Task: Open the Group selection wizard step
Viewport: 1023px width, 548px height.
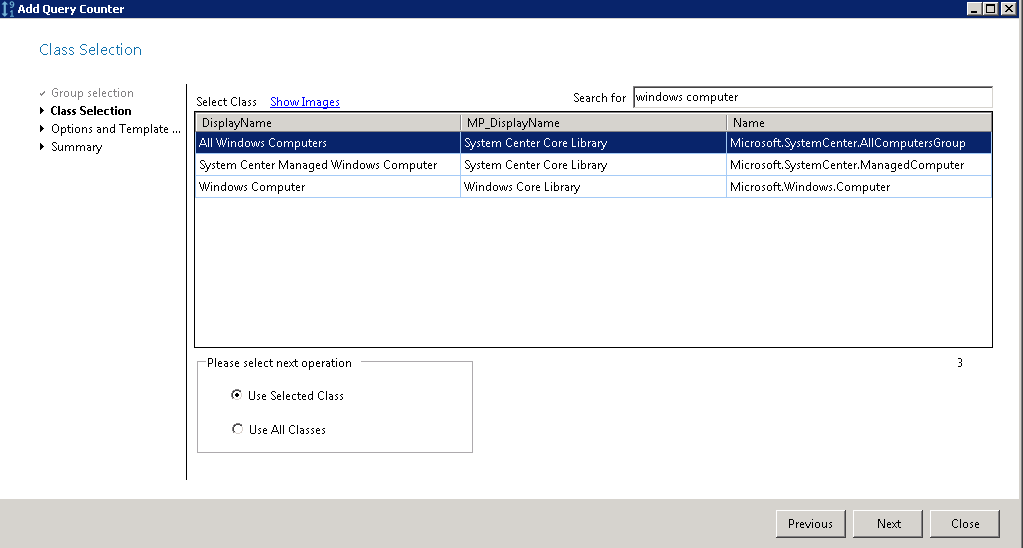Action: pyautogui.click(x=91, y=93)
